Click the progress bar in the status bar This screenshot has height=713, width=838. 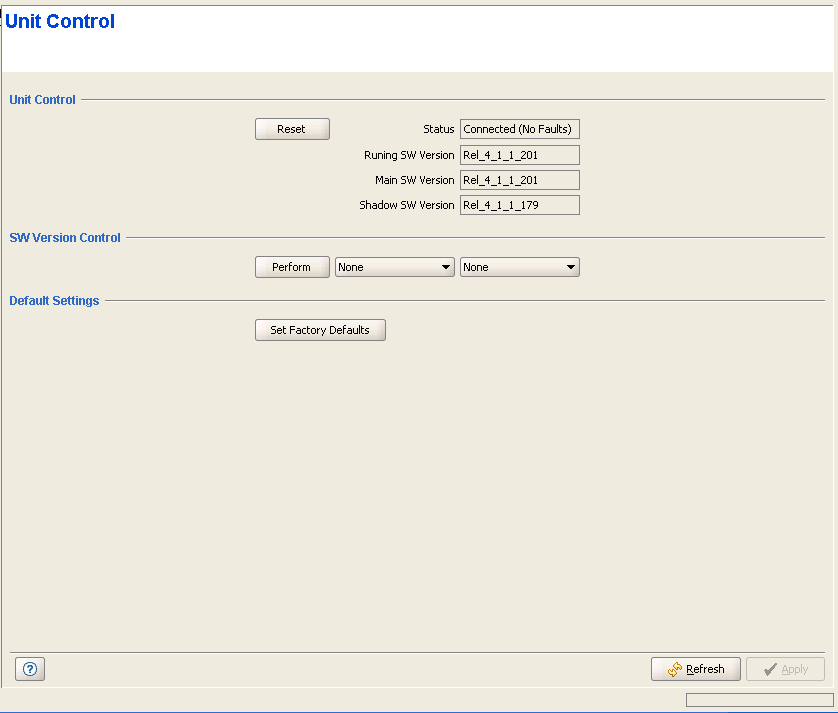tap(759, 700)
